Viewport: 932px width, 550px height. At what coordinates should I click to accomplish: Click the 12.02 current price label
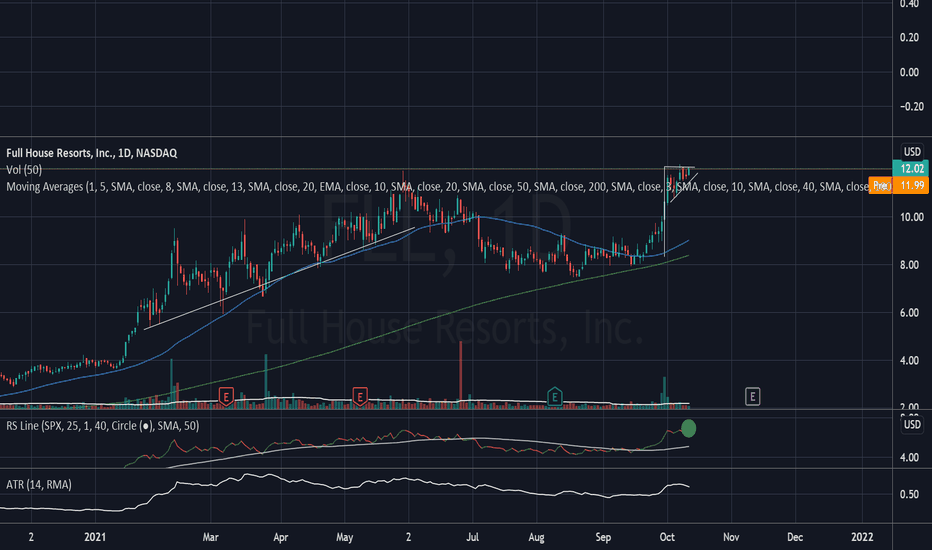click(x=911, y=169)
